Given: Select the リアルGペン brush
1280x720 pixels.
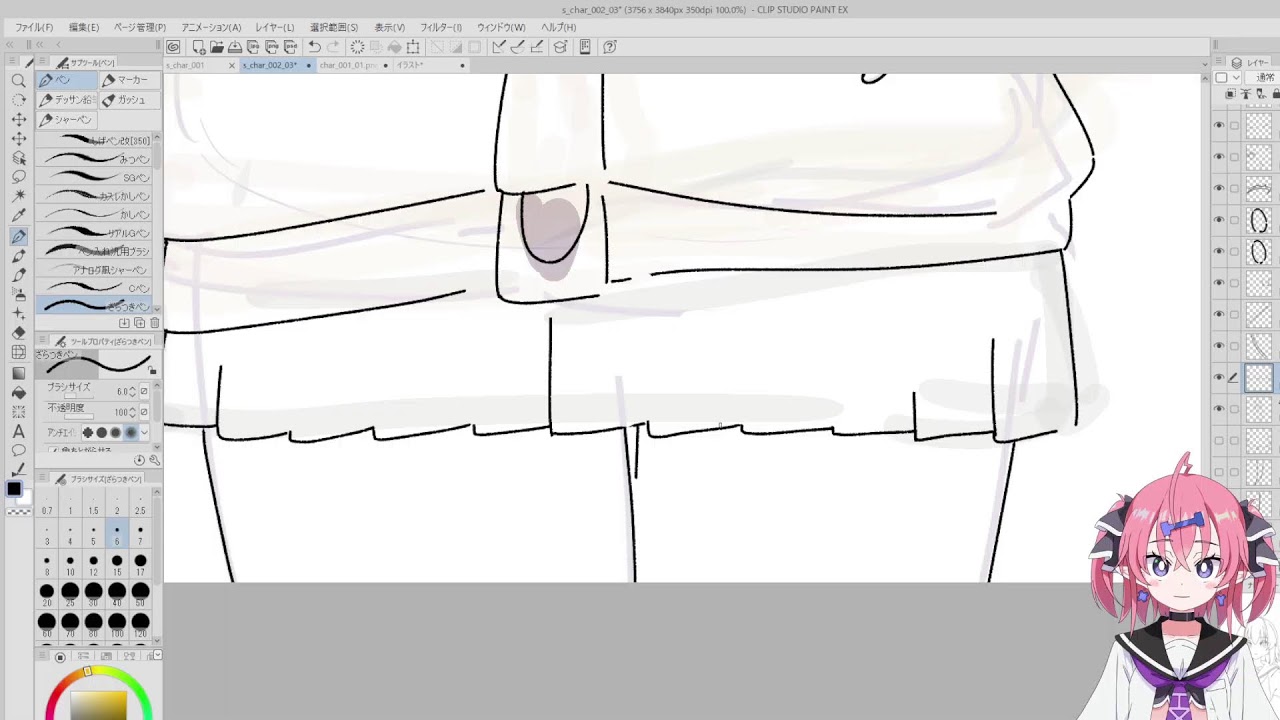Looking at the screenshot, I should 95,232.
